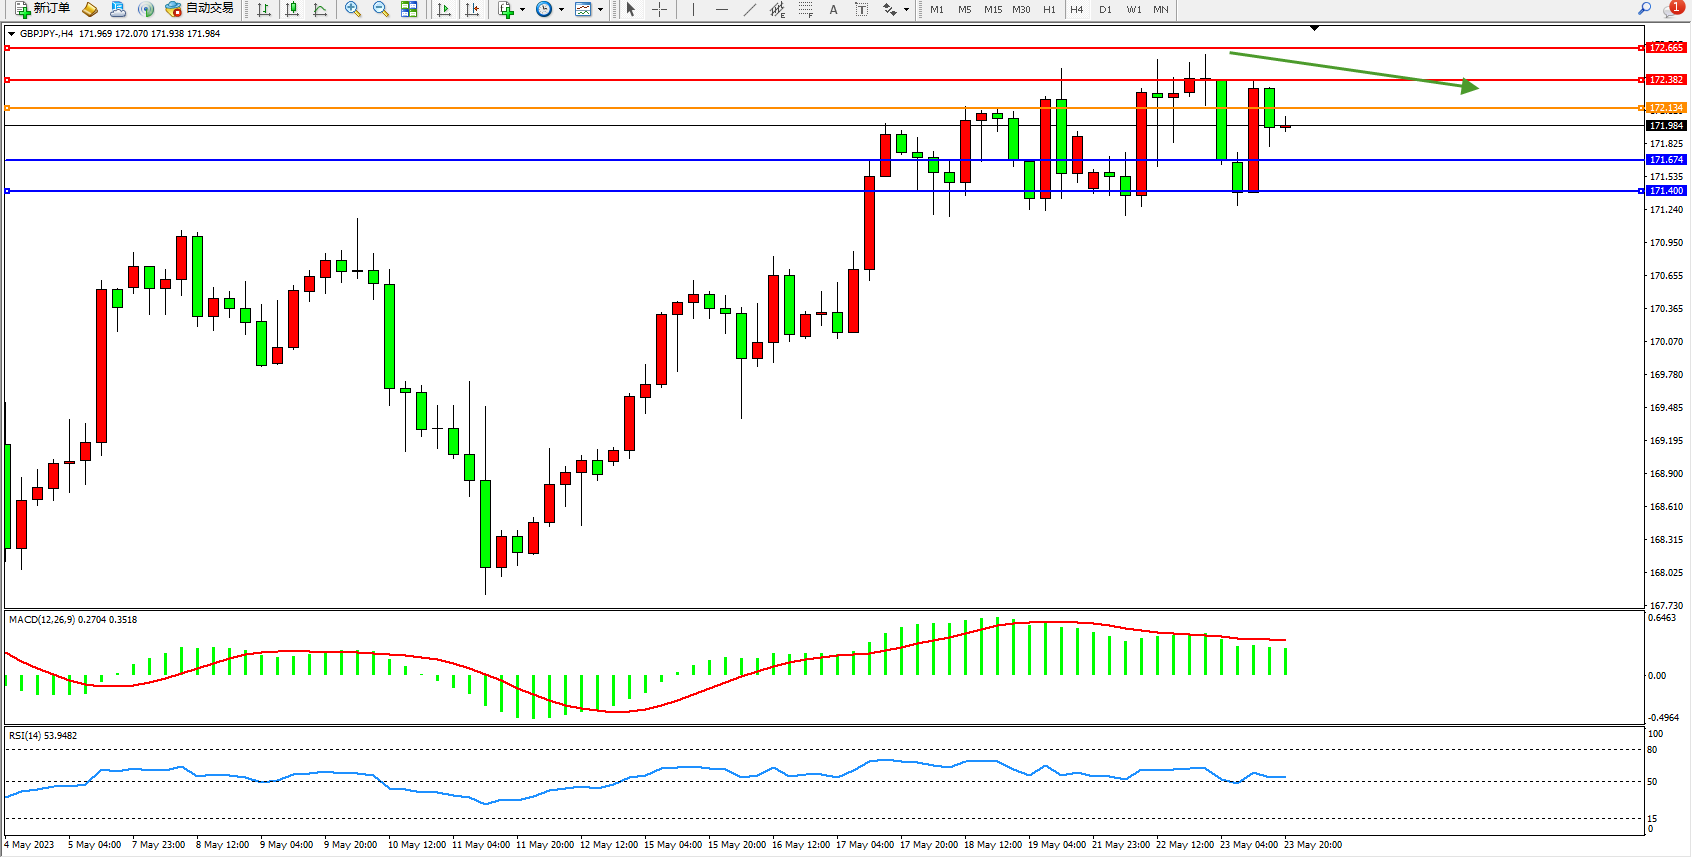Click the green arrow drawn on the chart
This screenshot has height=858, width=1692.
click(x=1350, y=70)
